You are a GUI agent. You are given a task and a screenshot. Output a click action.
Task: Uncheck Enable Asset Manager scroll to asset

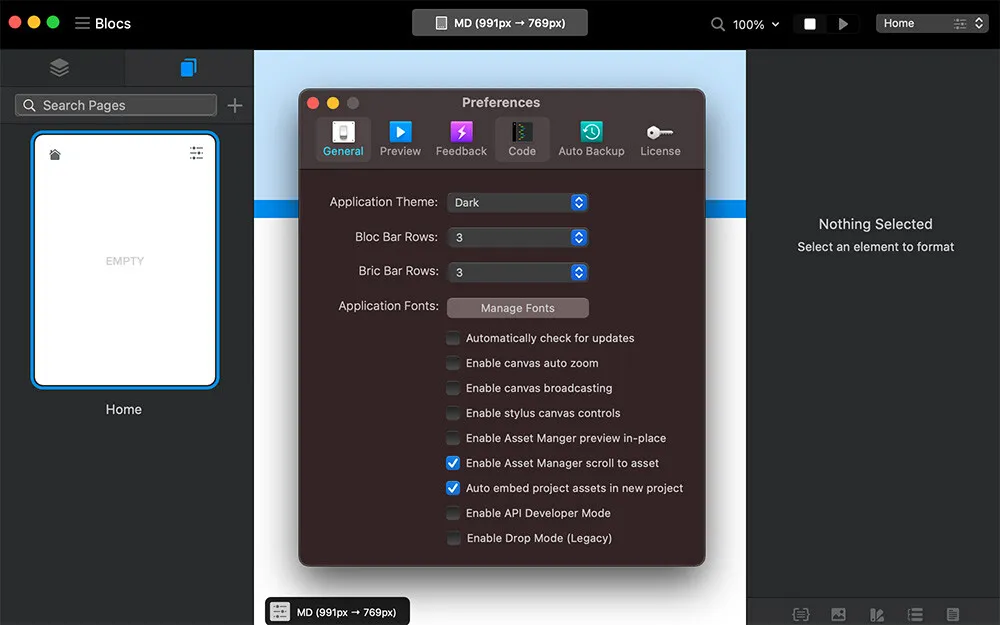coord(454,463)
